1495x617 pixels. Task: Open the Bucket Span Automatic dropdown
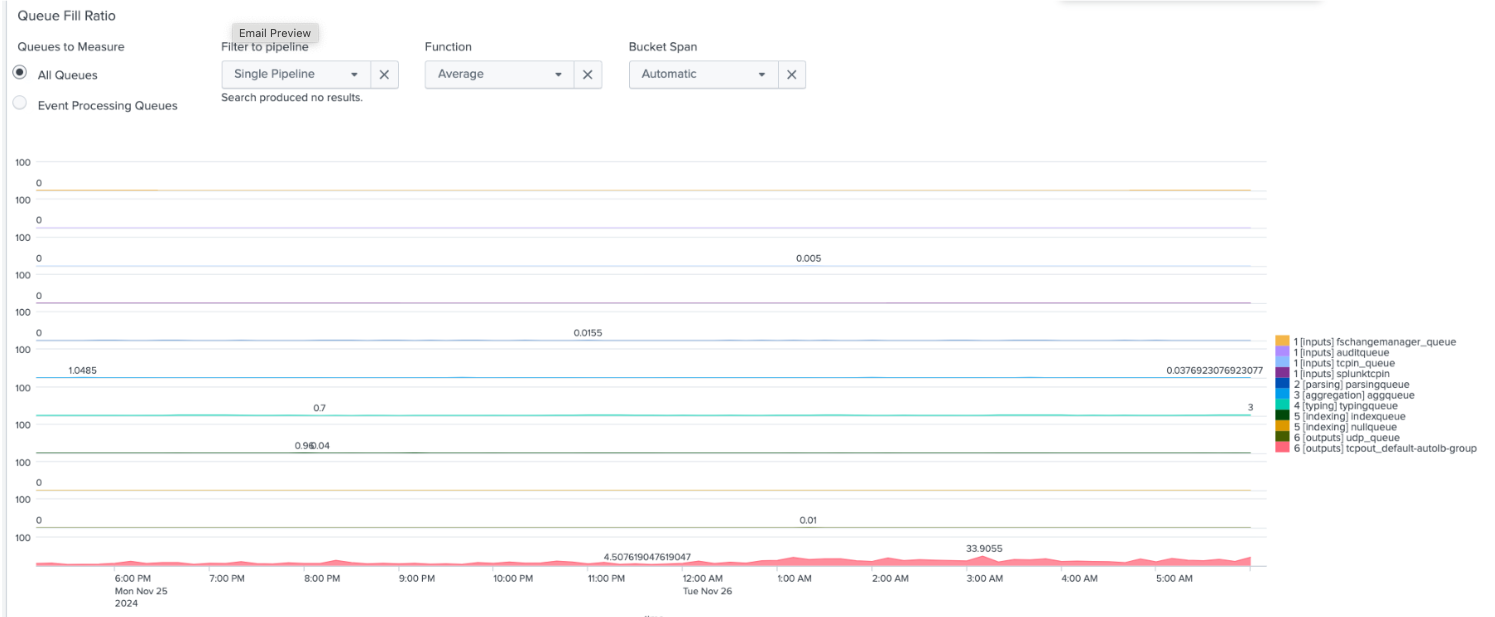click(703, 74)
